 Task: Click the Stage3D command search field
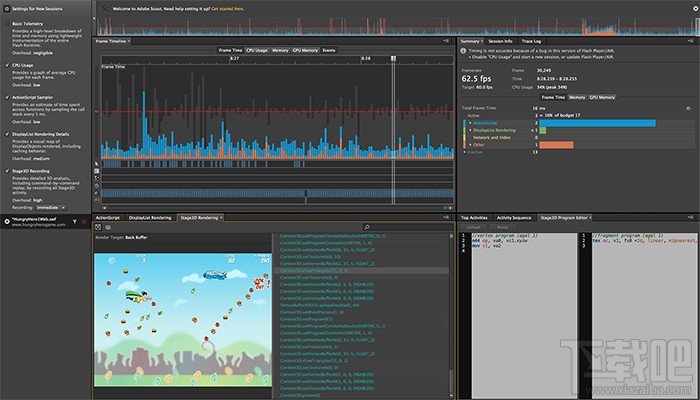point(407,227)
